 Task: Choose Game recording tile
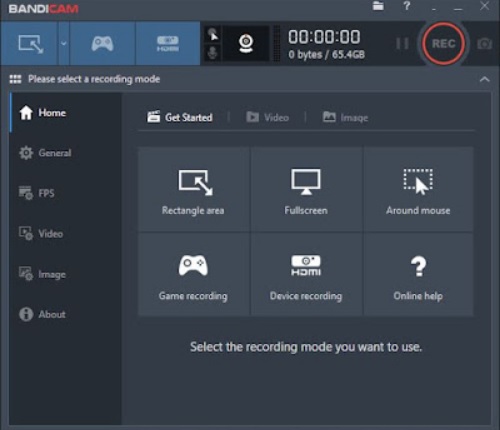tap(193, 274)
